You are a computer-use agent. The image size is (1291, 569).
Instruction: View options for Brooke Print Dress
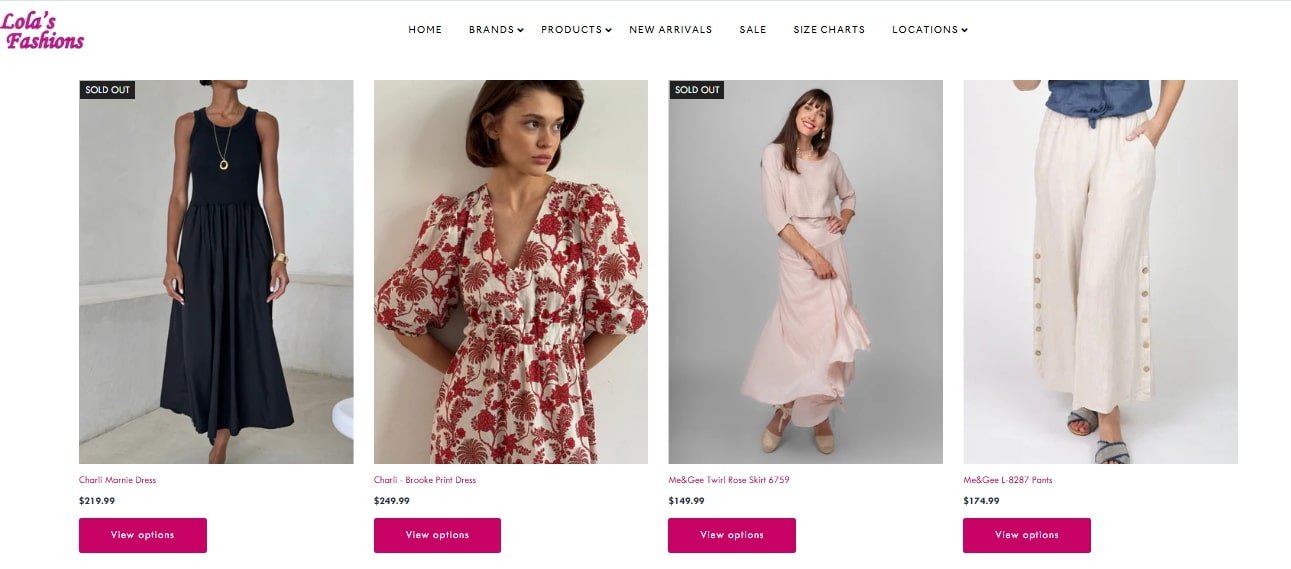click(x=437, y=535)
